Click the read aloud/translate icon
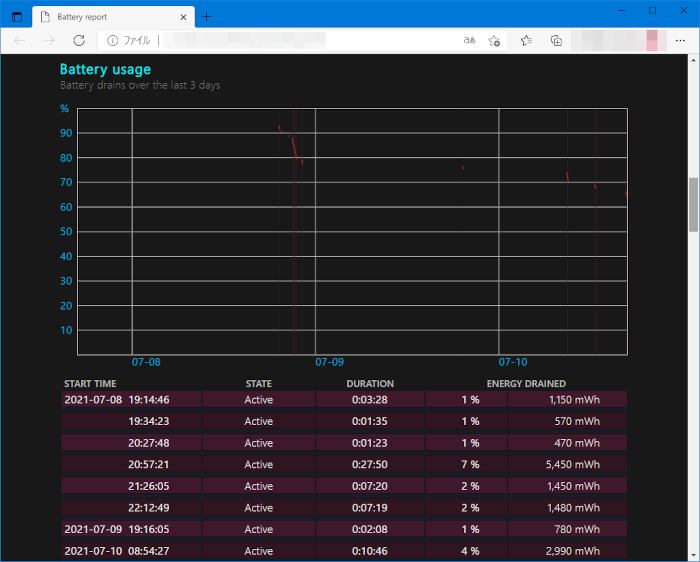The height and width of the screenshot is (562, 700). pos(469,40)
